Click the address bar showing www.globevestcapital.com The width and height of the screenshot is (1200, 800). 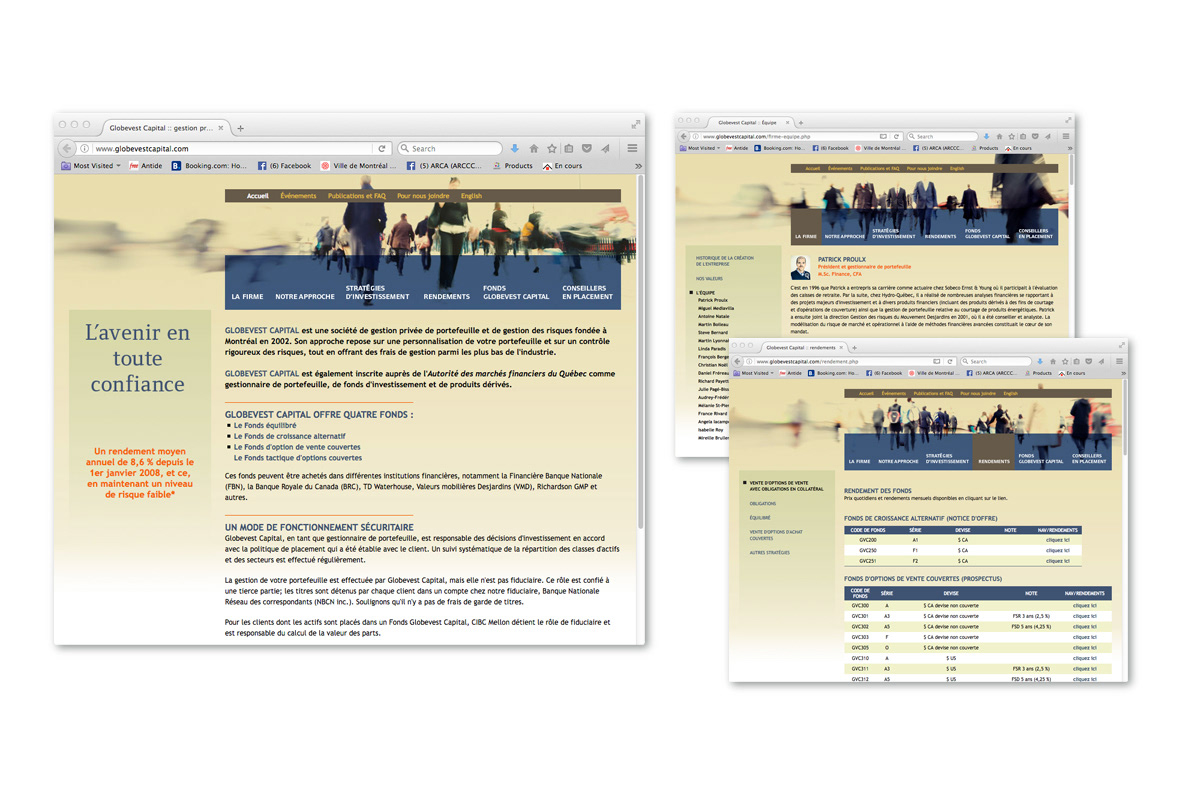(x=235, y=149)
